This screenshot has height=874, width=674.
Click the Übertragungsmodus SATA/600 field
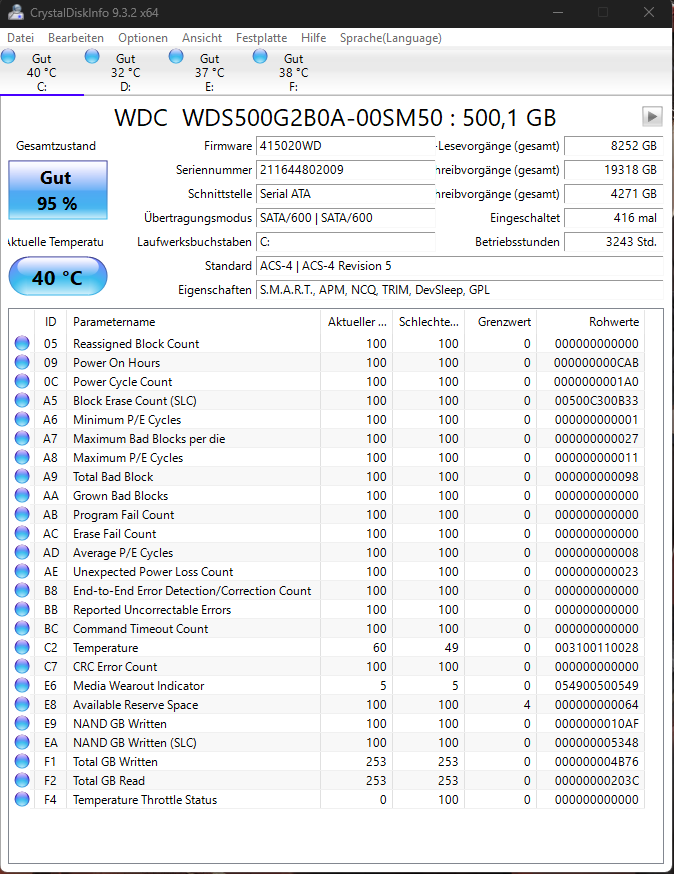346,218
